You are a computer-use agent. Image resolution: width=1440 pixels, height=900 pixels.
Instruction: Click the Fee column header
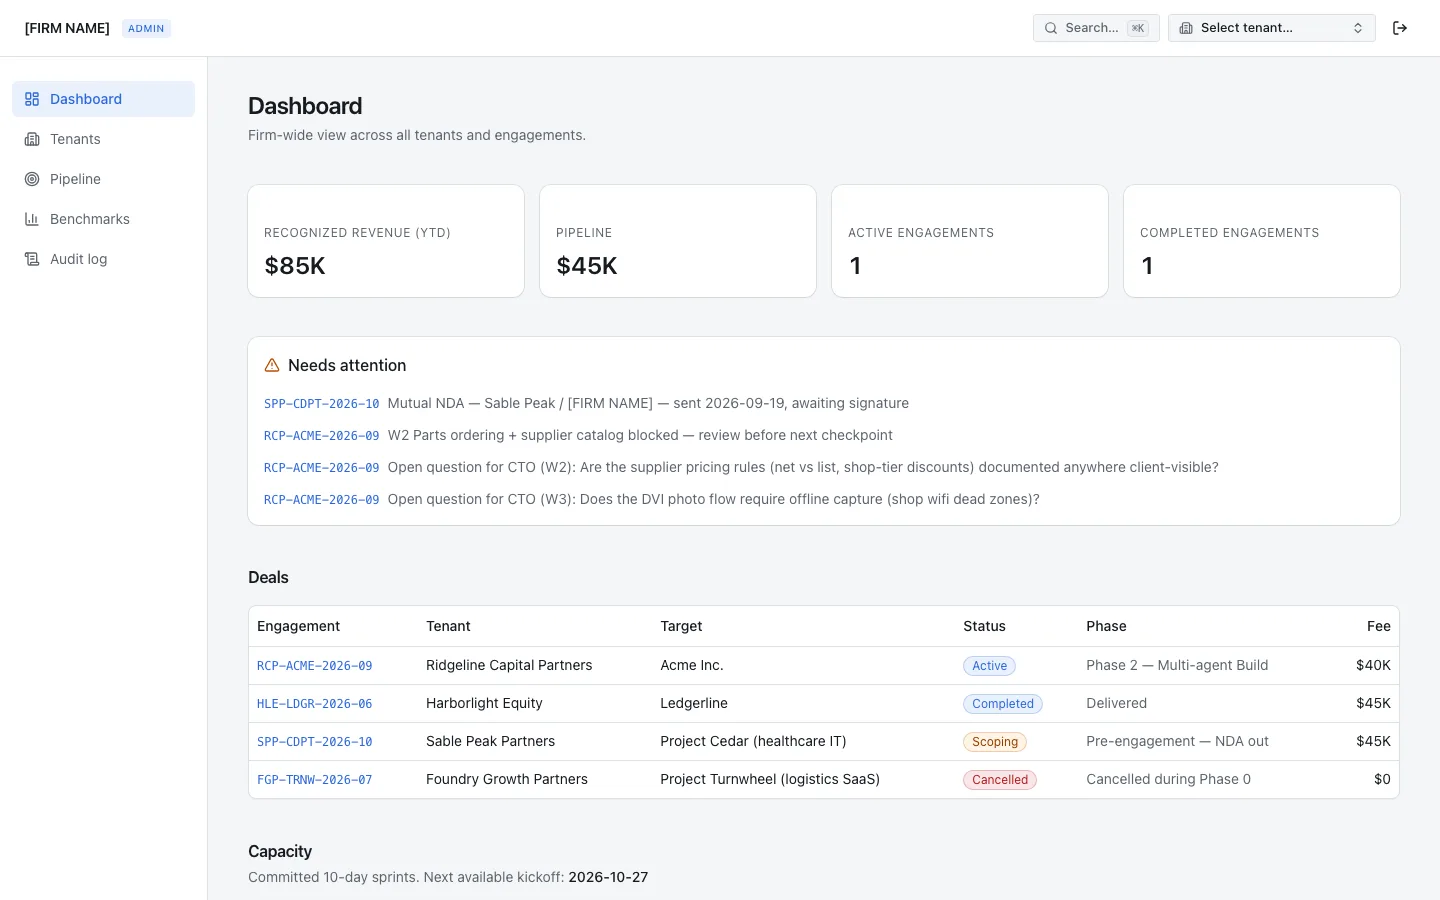[1379, 626]
